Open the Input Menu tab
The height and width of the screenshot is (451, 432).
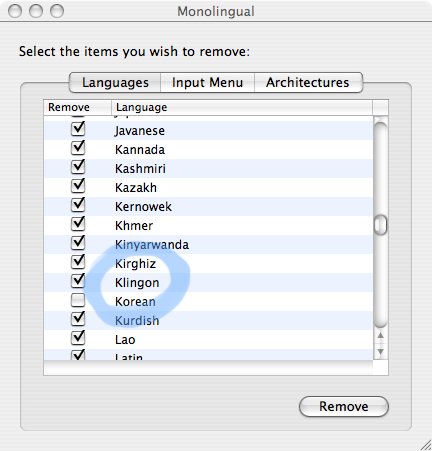pos(207,82)
